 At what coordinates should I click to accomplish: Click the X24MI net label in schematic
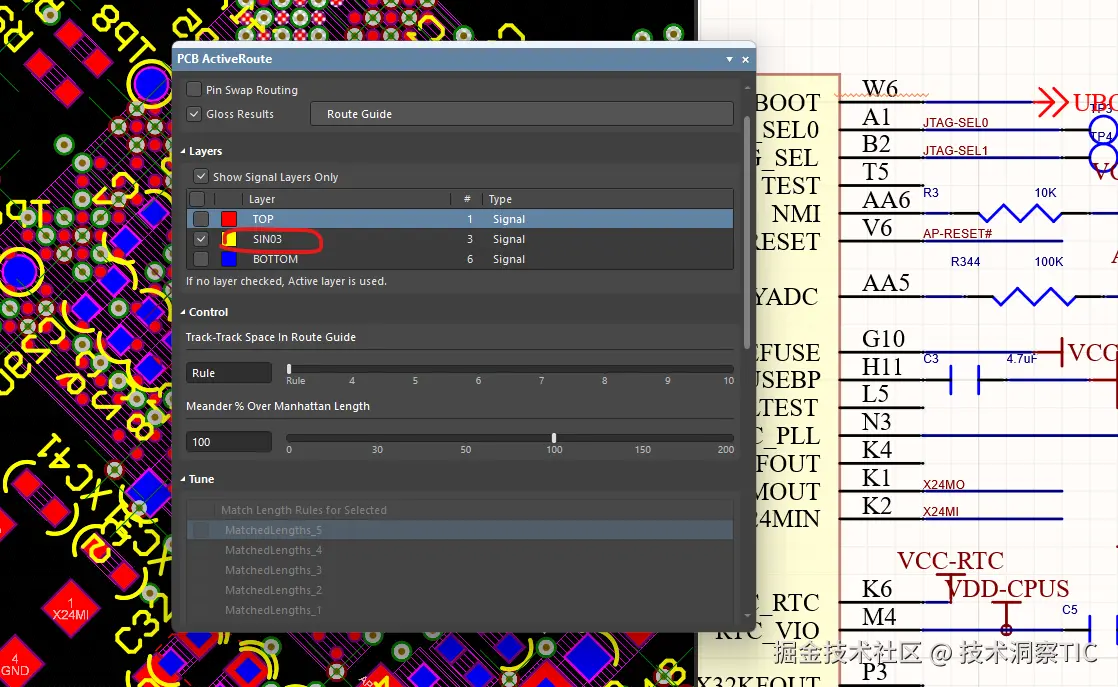tap(940, 512)
